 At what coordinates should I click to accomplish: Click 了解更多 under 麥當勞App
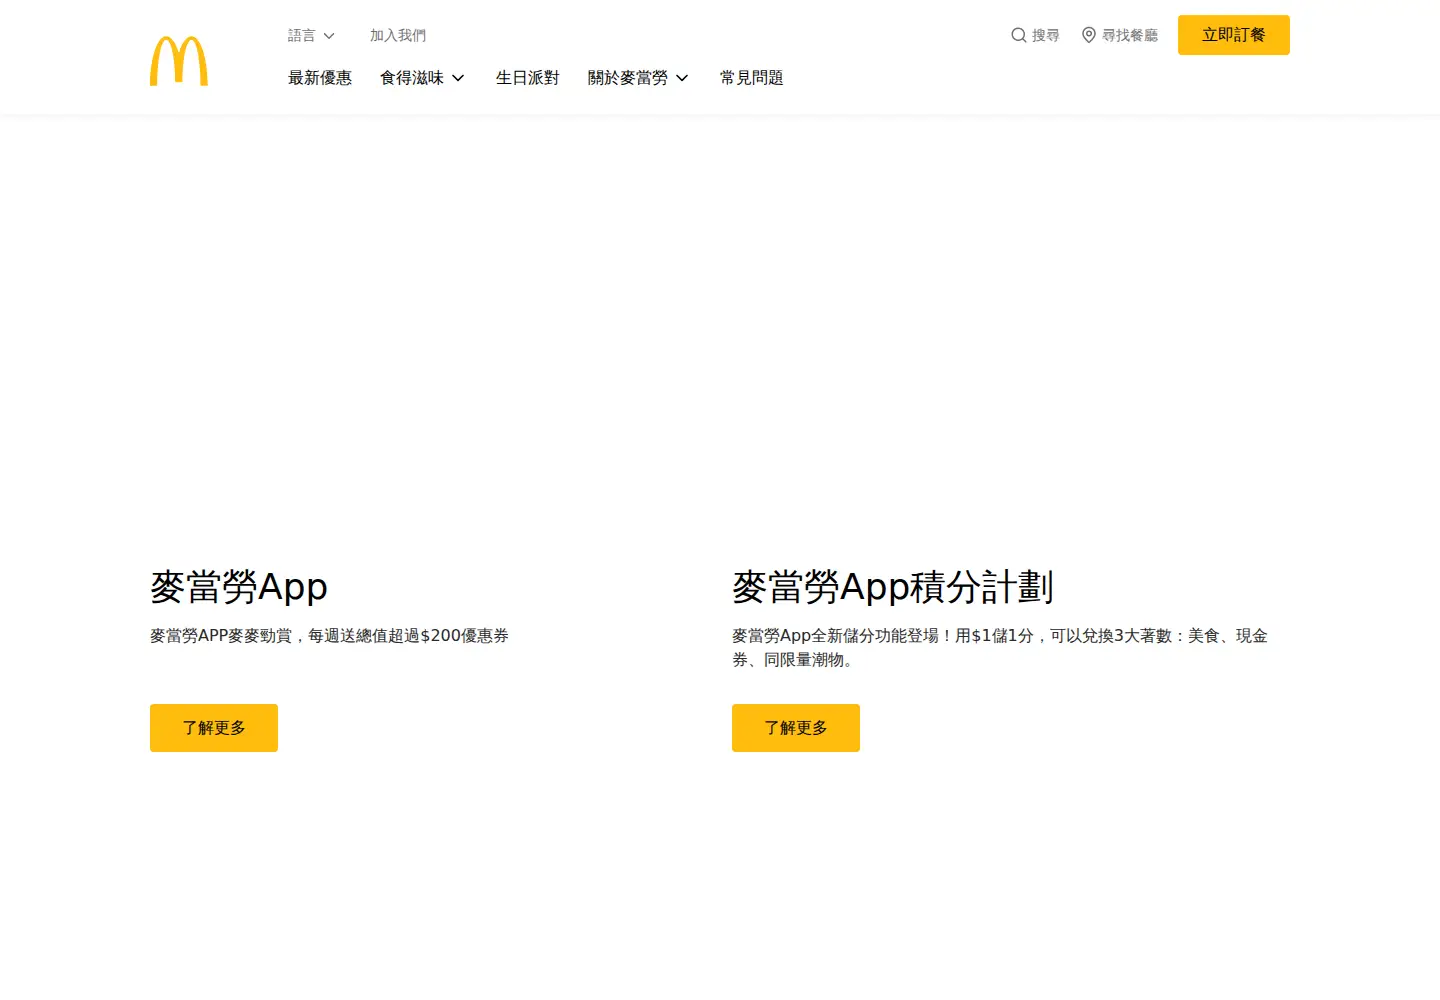pos(214,728)
